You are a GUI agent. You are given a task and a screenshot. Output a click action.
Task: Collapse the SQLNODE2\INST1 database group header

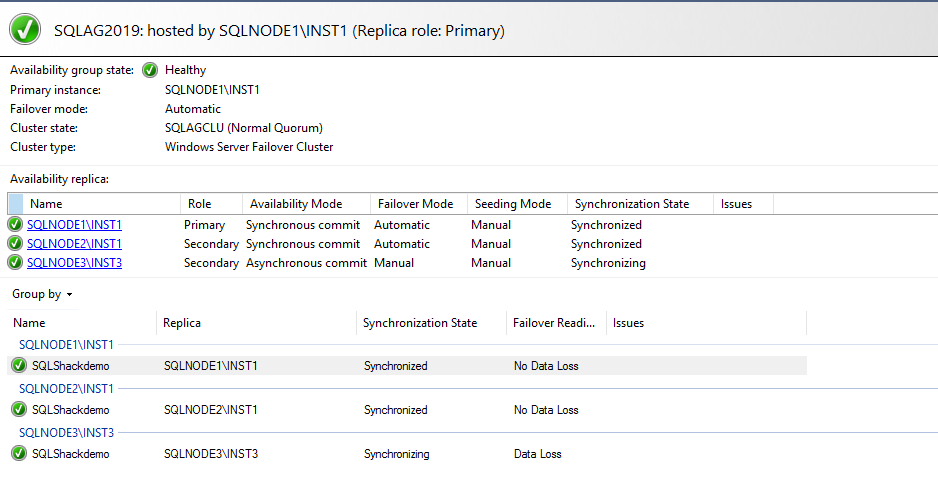pyautogui.click(x=66, y=389)
